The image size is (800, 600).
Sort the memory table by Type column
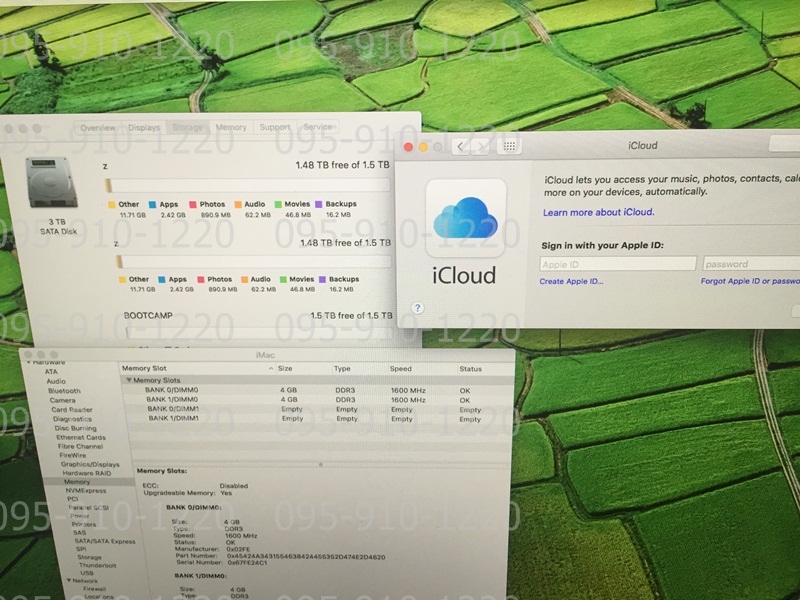pos(342,368)
